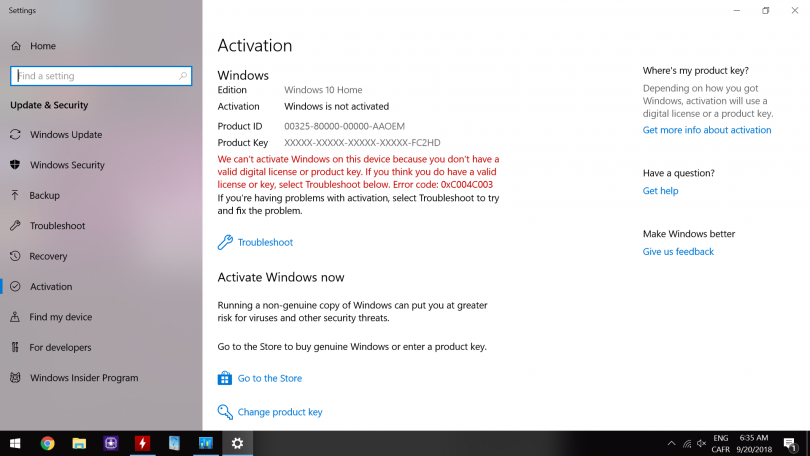Click the Home icon in the sidebar
The image size is (810, 456).
click(16, 46)
